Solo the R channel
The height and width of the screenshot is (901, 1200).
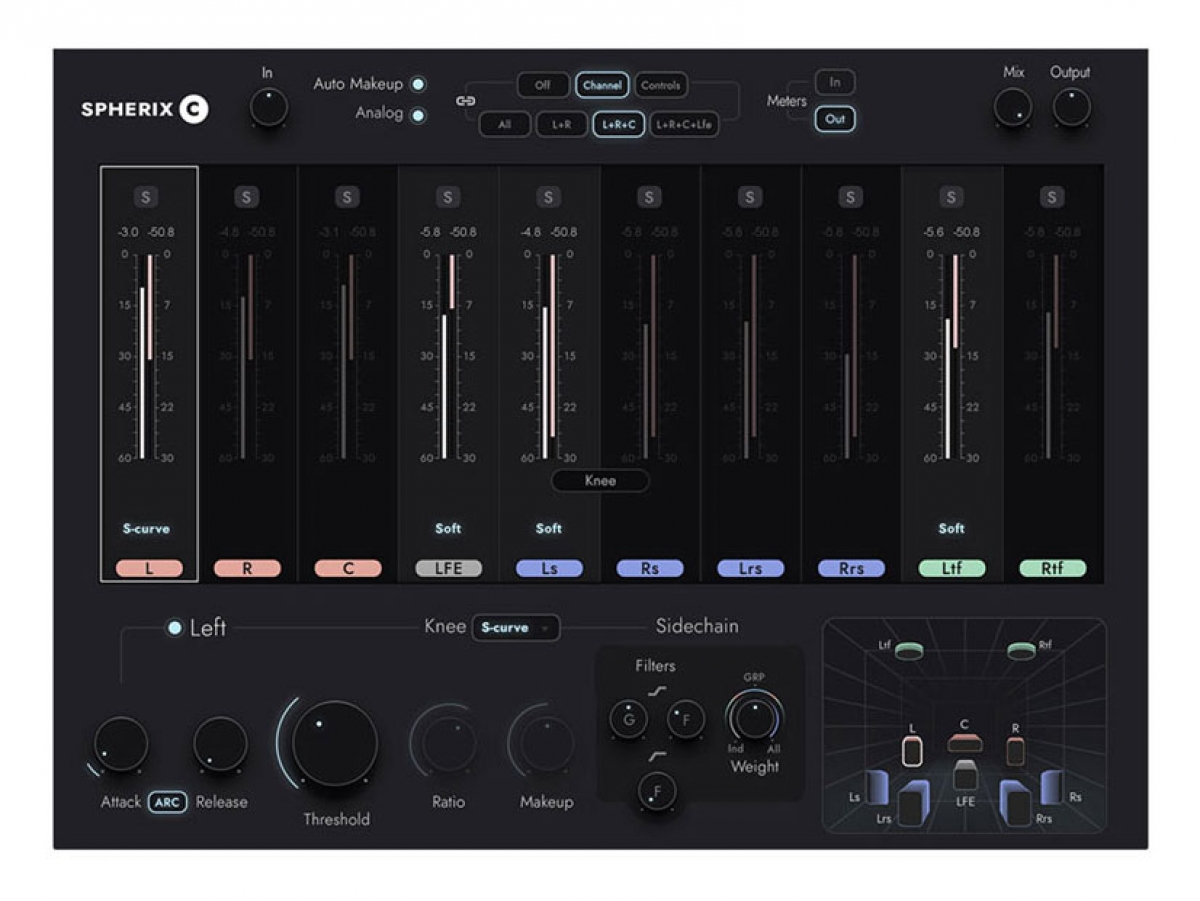(x=247, y=197)
